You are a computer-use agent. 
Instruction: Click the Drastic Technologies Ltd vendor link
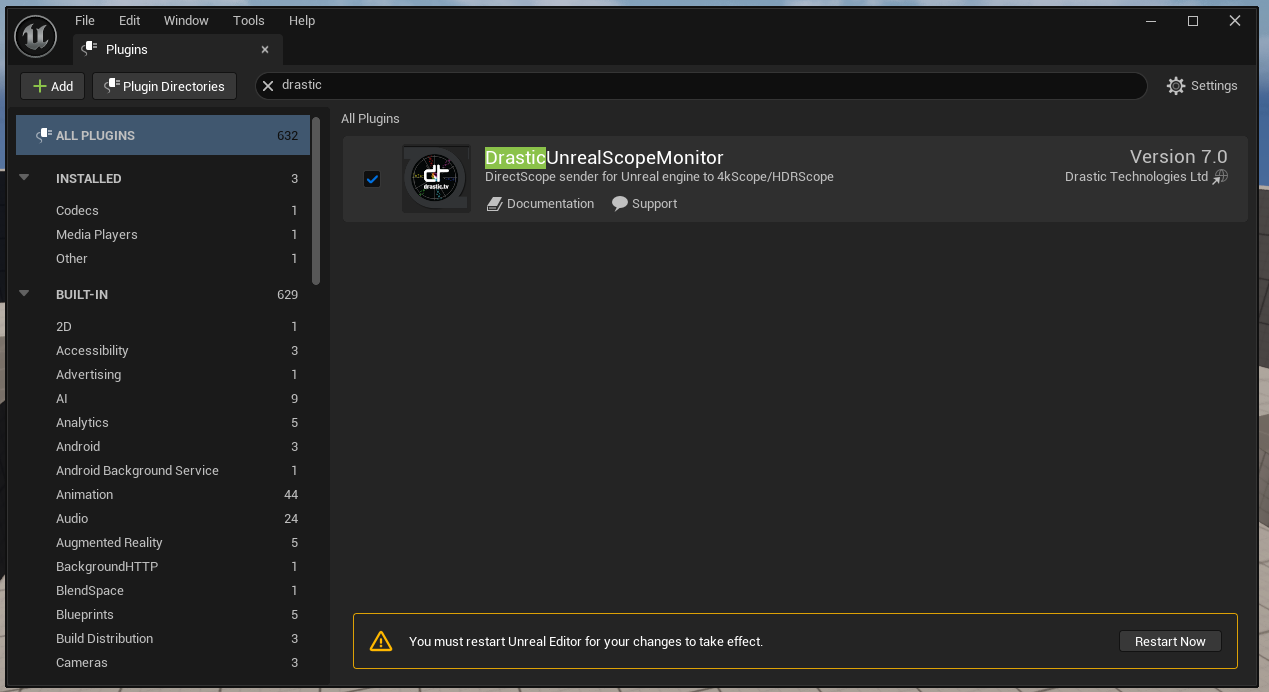[x=1145, y=177]
